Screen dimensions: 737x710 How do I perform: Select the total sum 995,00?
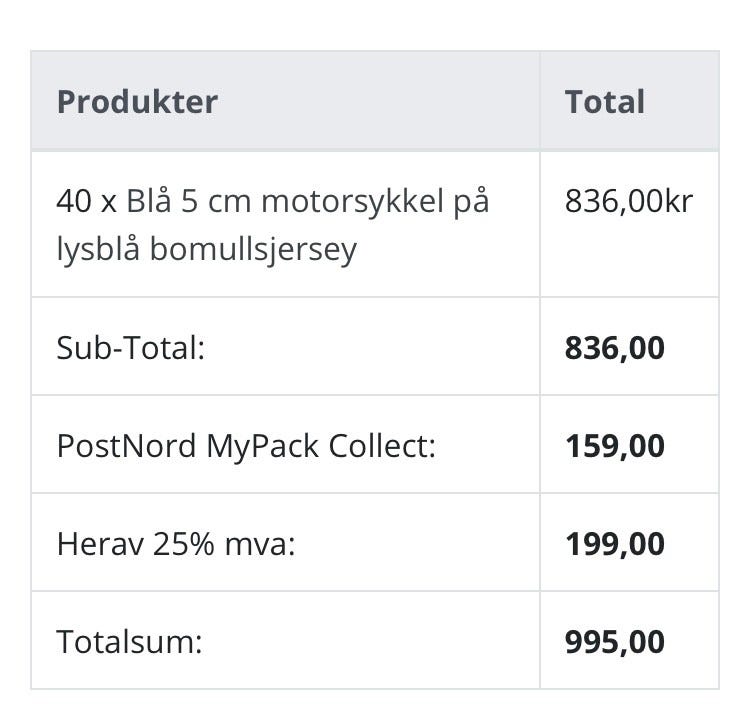[614, 642]
